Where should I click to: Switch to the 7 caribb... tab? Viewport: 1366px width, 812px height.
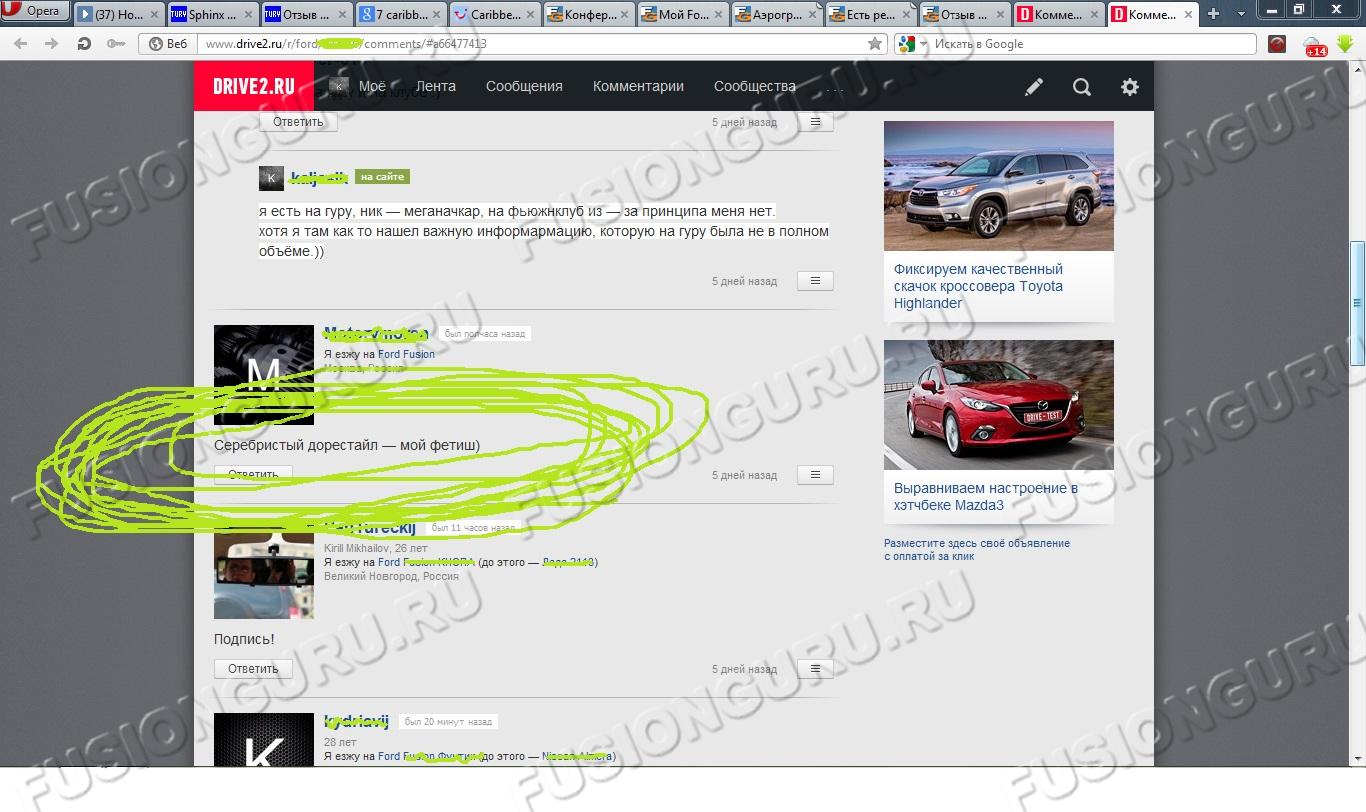tap(399, 14)
